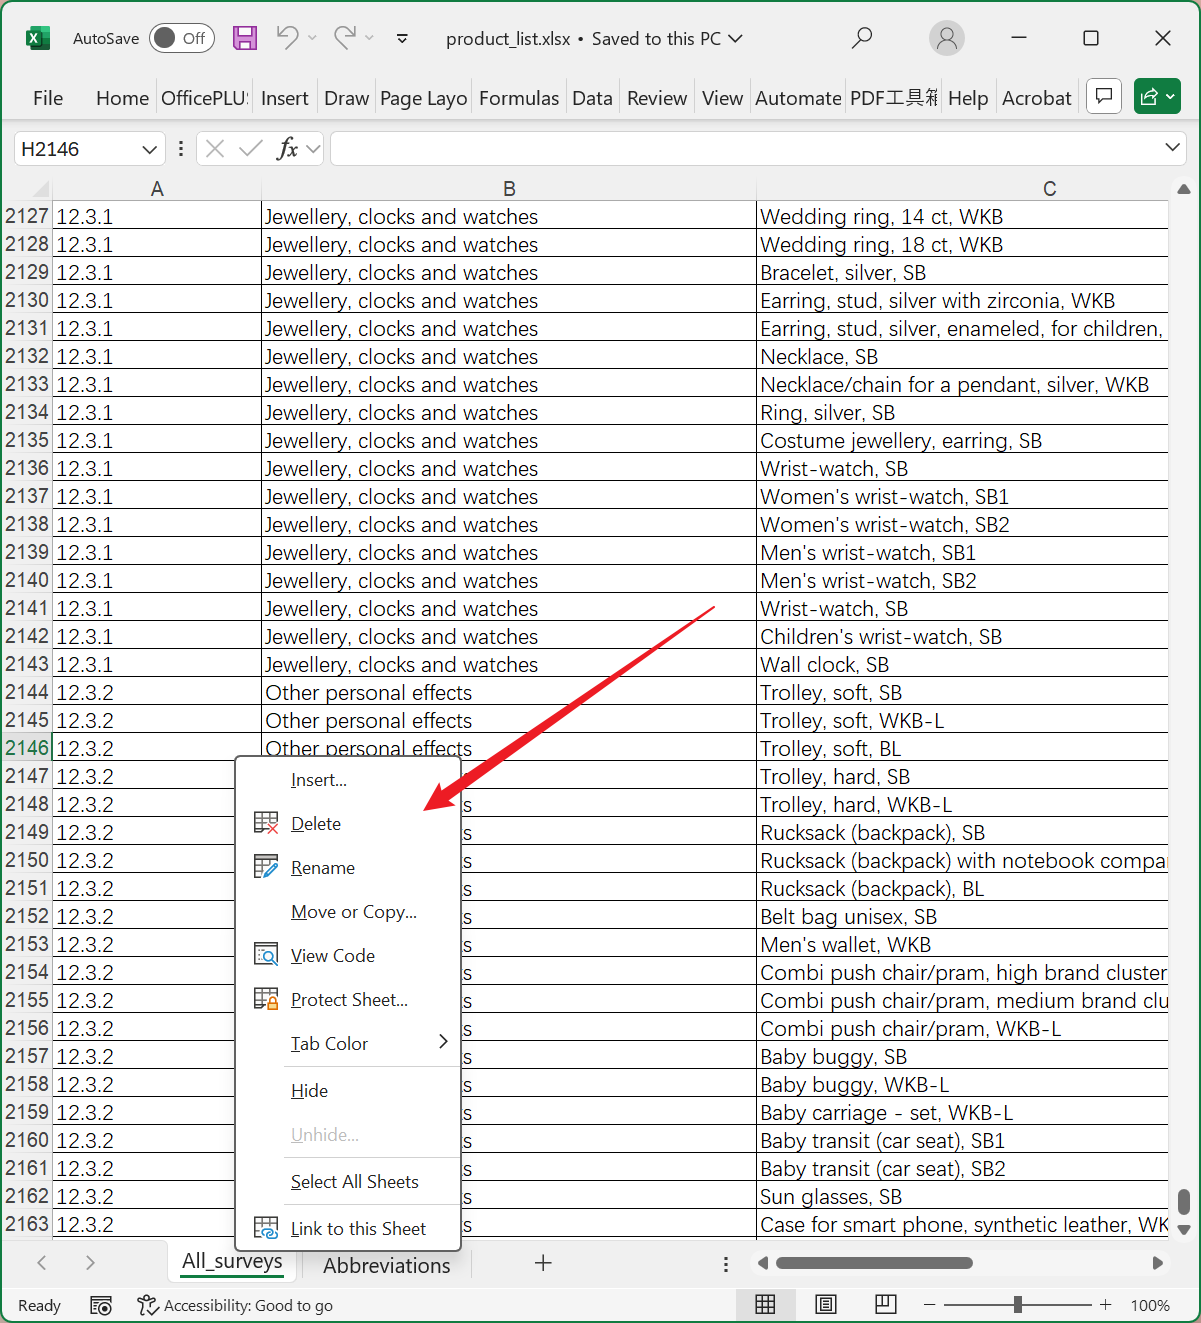Click the Save icon in title bar
Viewport: 1201px width, 1323px height.
click(x=245, y=38)
